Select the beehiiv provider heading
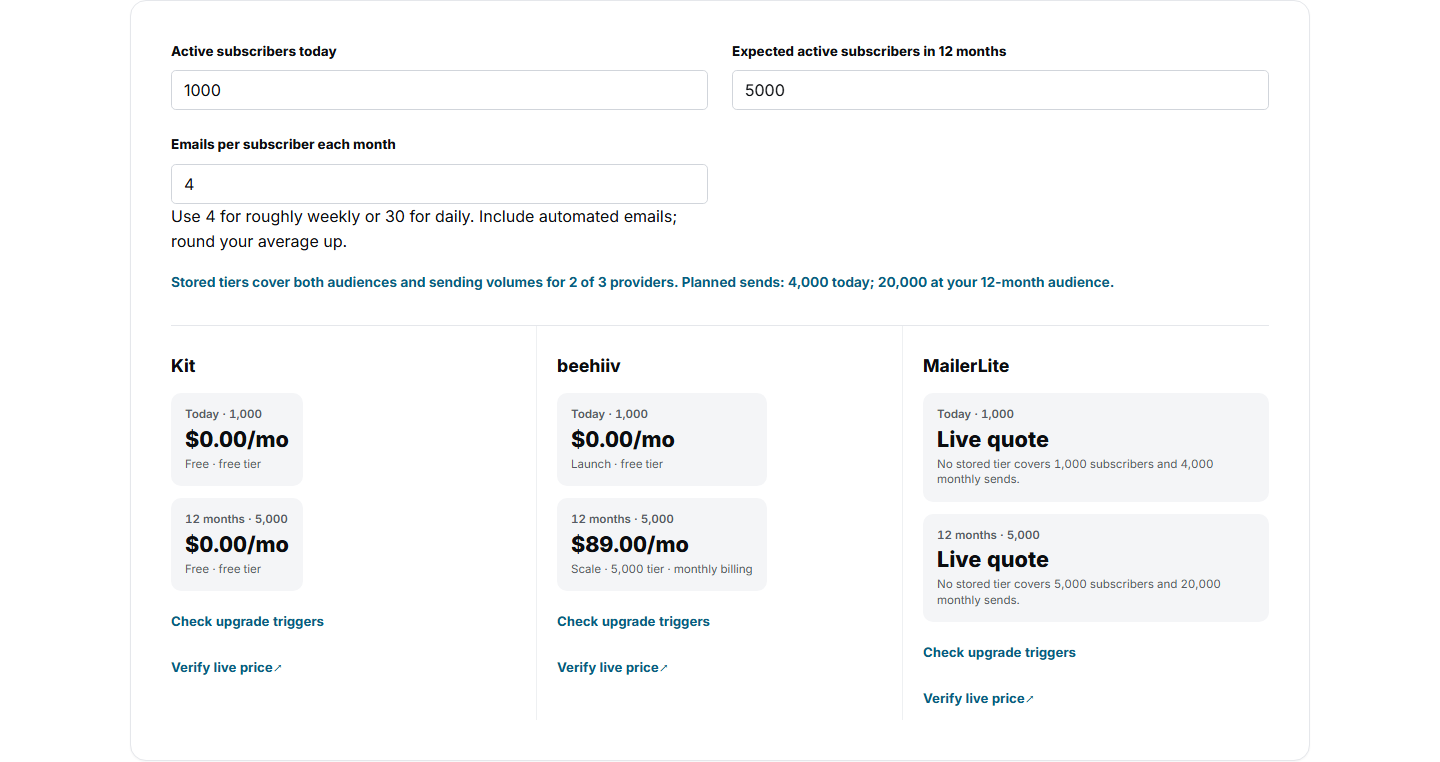1440x762 pixels. click(589, 366)
